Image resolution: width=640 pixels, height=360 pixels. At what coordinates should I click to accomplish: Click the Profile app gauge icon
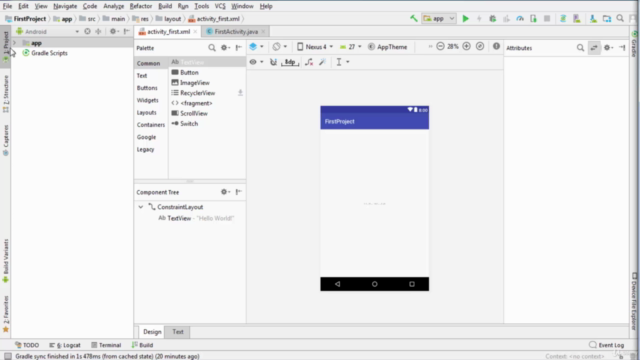[520, 18]
